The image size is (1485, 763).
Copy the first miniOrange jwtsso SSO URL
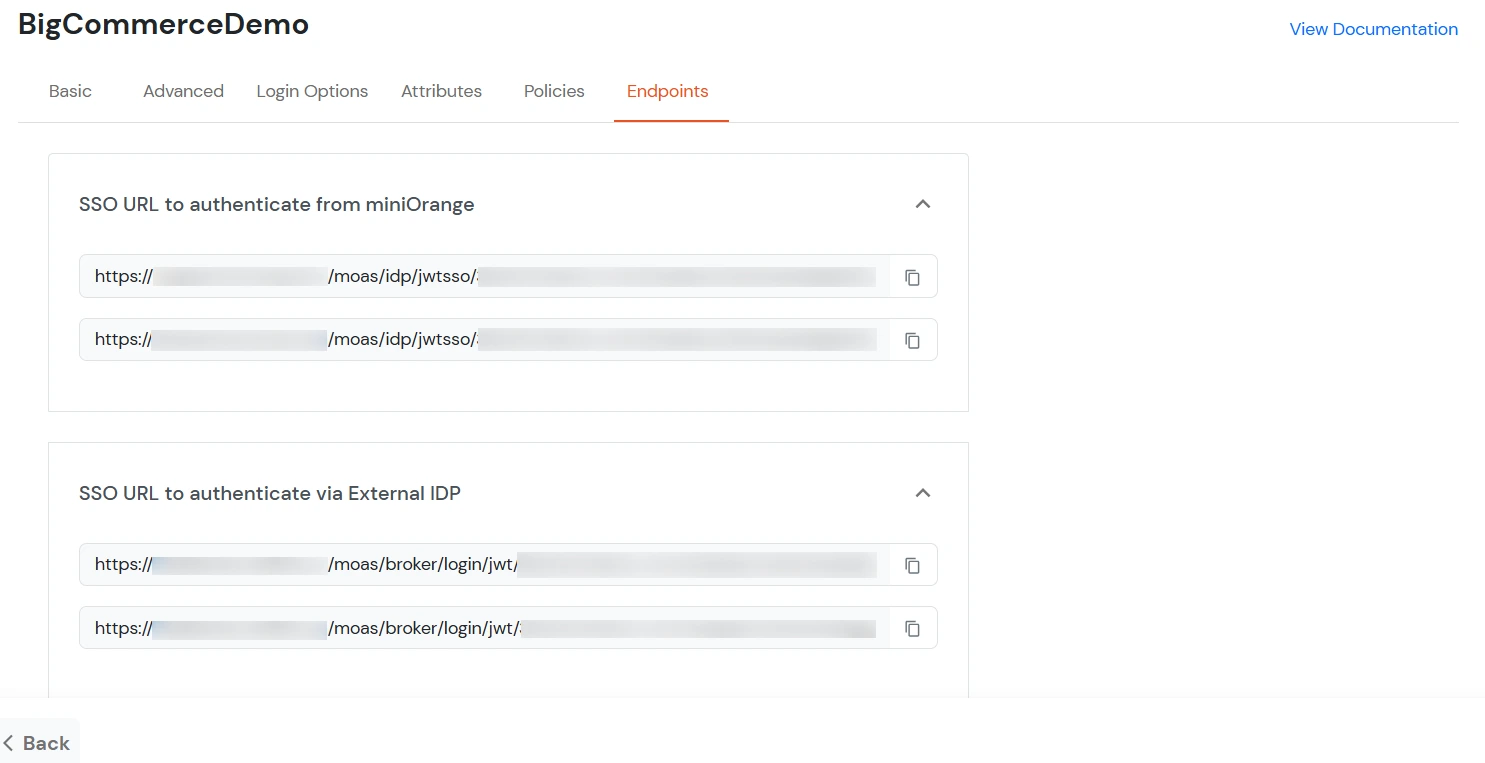pos(912,277)
